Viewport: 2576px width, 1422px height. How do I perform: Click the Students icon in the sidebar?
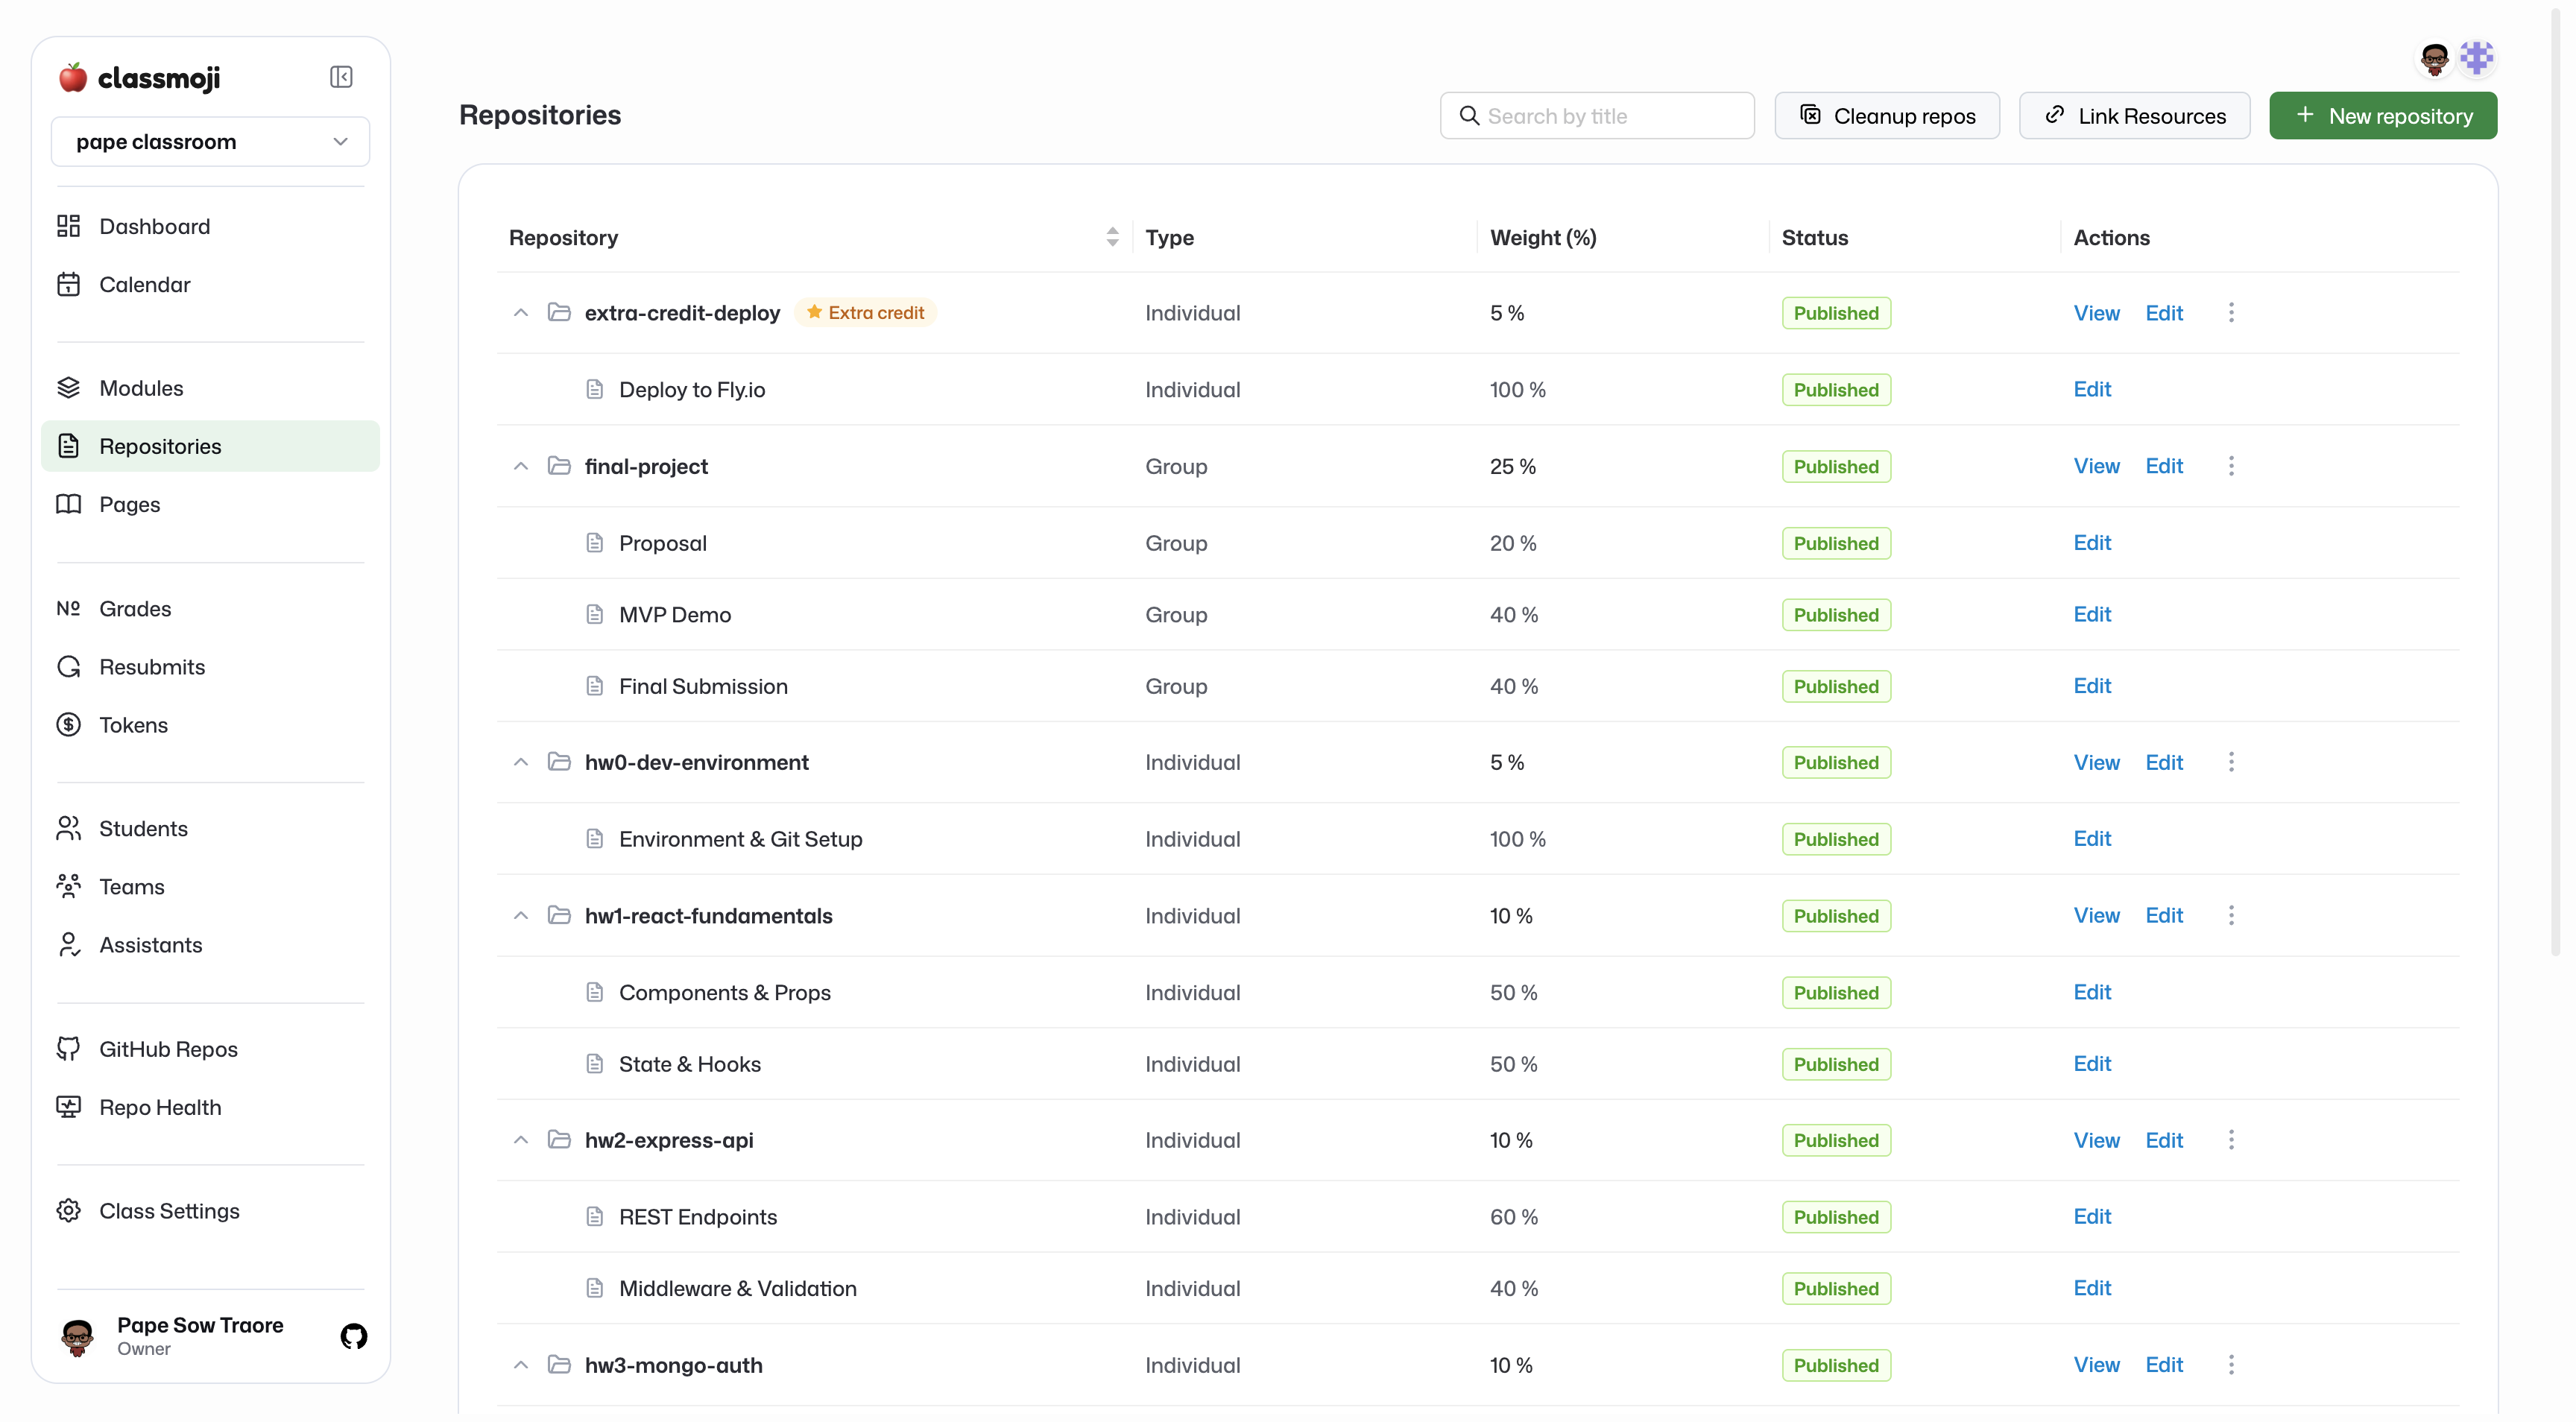68,828
